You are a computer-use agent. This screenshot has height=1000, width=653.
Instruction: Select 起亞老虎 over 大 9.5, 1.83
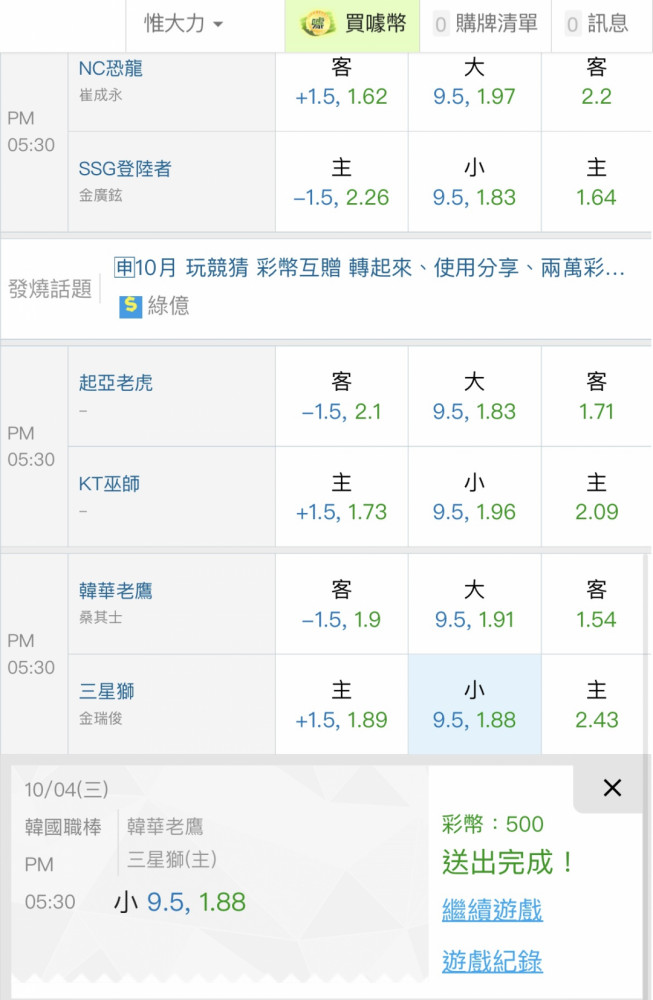pyautogui.click(x=474, y=396)
